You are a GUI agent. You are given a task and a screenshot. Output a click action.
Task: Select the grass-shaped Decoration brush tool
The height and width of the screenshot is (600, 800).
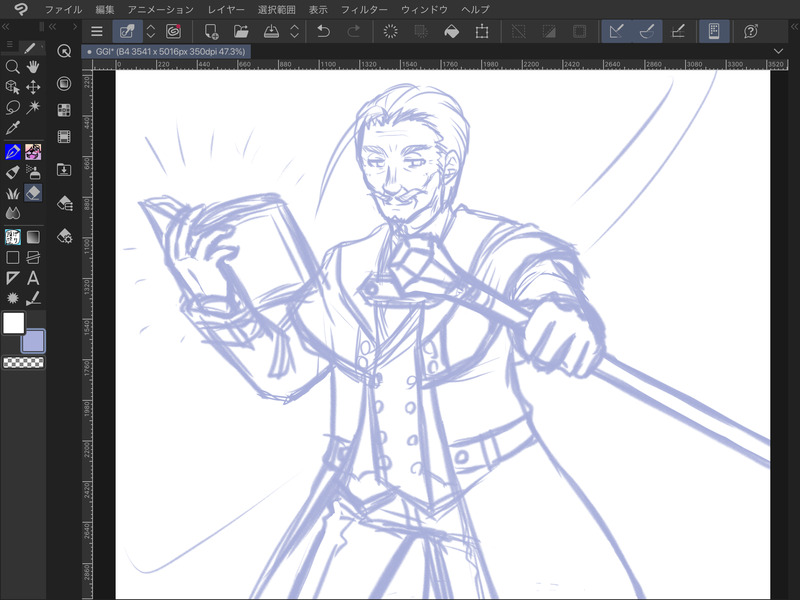click(x=12, y=193)
